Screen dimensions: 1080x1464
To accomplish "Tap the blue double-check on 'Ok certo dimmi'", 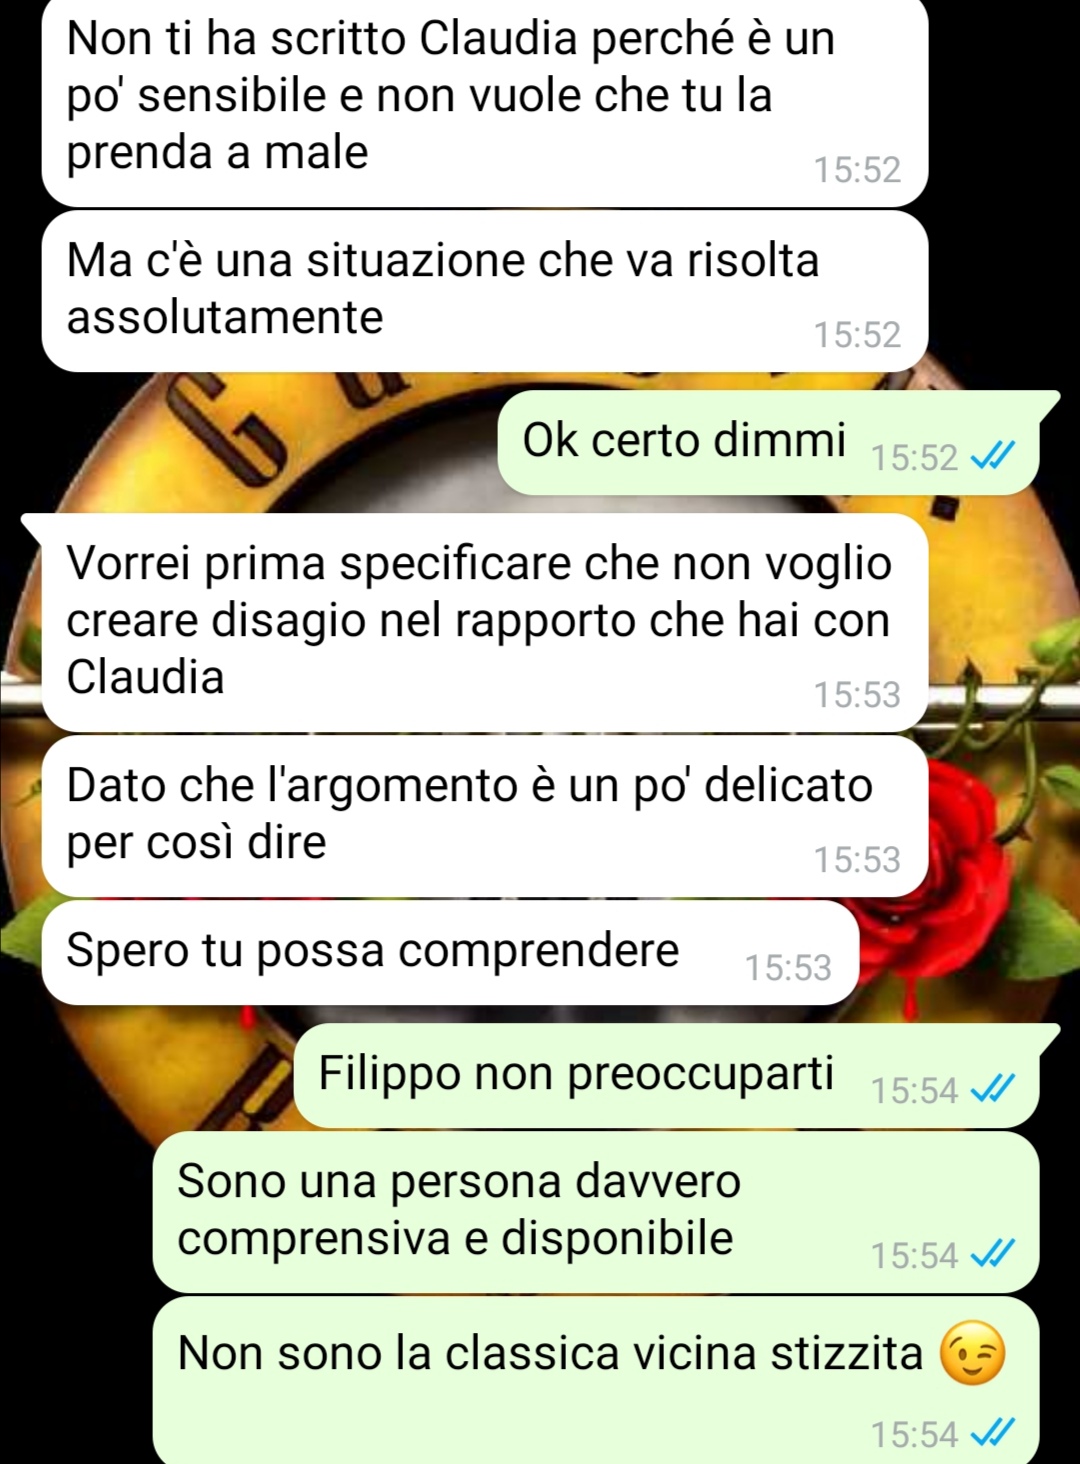I will coord(993,456).
